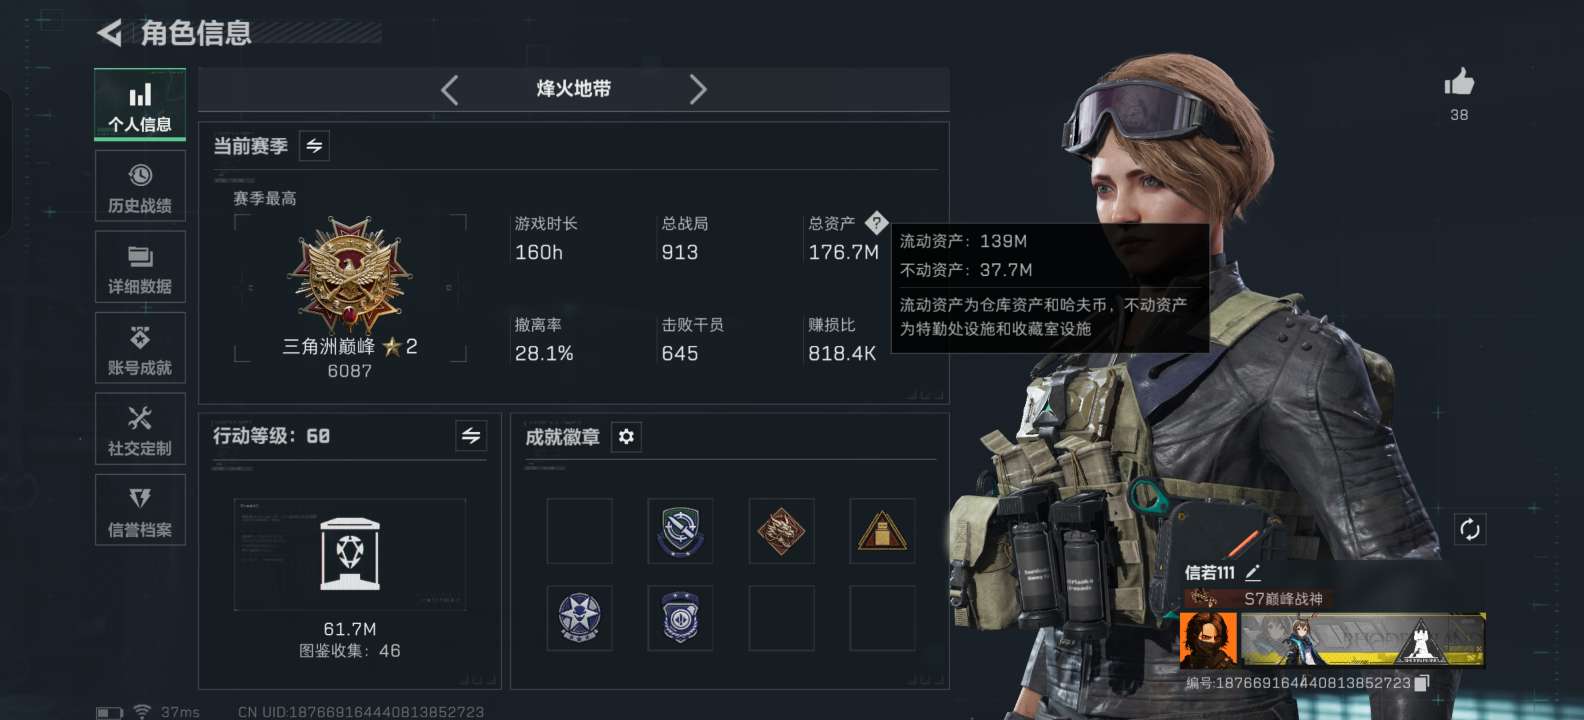Image resolution: width=1584 pixels, height=720 pixels.
Task: Copy the player ID number with copy icon
Action: coord(1422,683)
